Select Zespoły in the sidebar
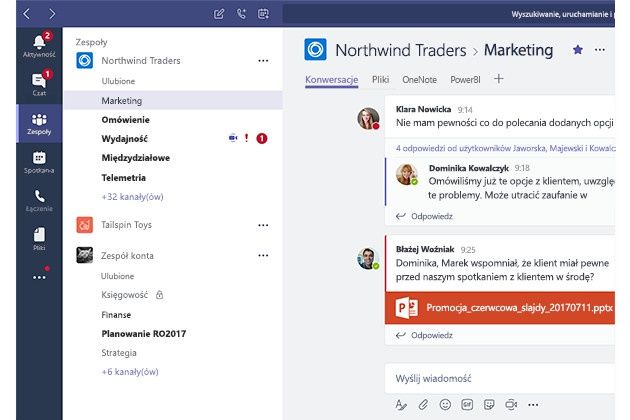Viewport: 630px width, 420px height. [39, 123]
